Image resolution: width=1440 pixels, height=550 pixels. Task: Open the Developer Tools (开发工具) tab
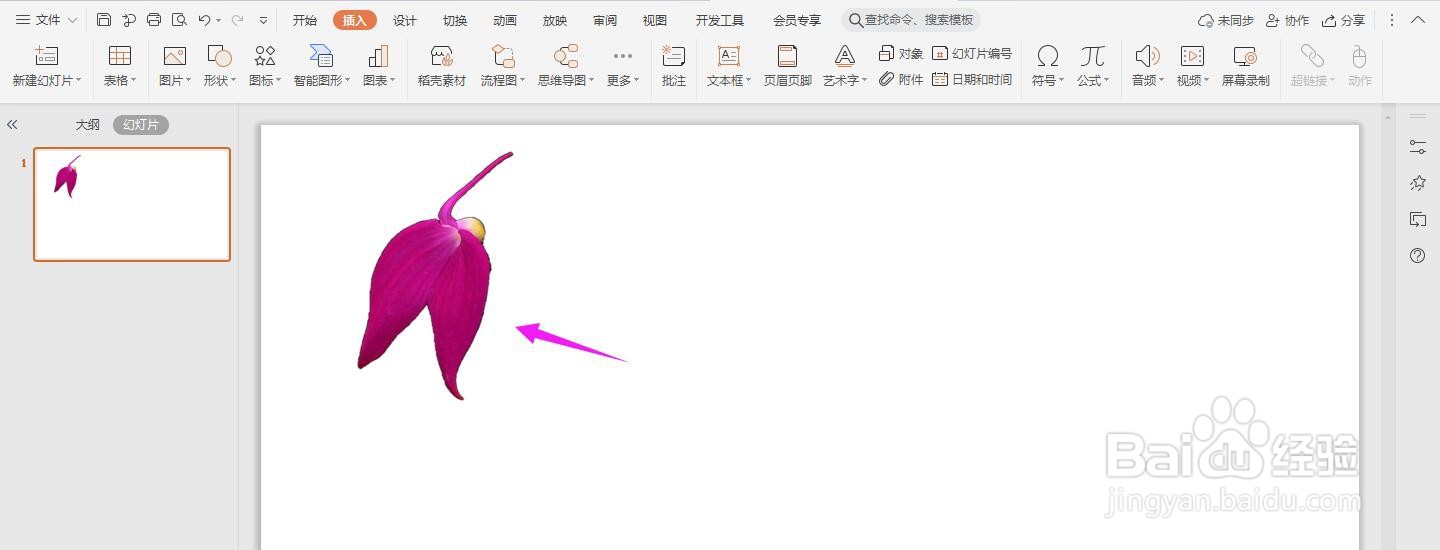click(720, 20)
